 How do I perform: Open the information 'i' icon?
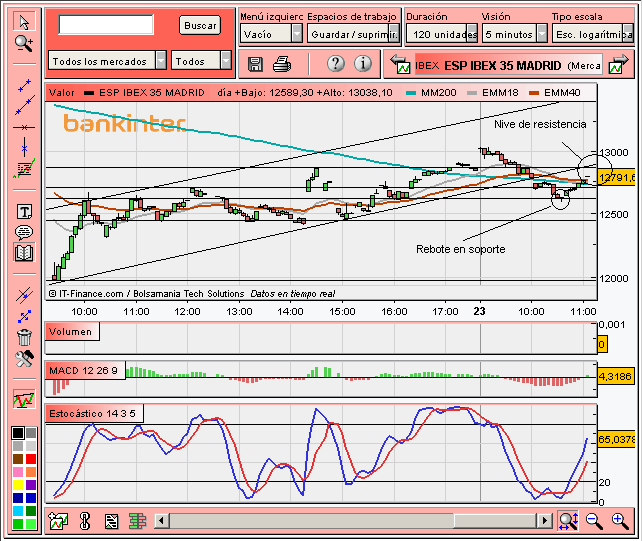pos(363,64)
